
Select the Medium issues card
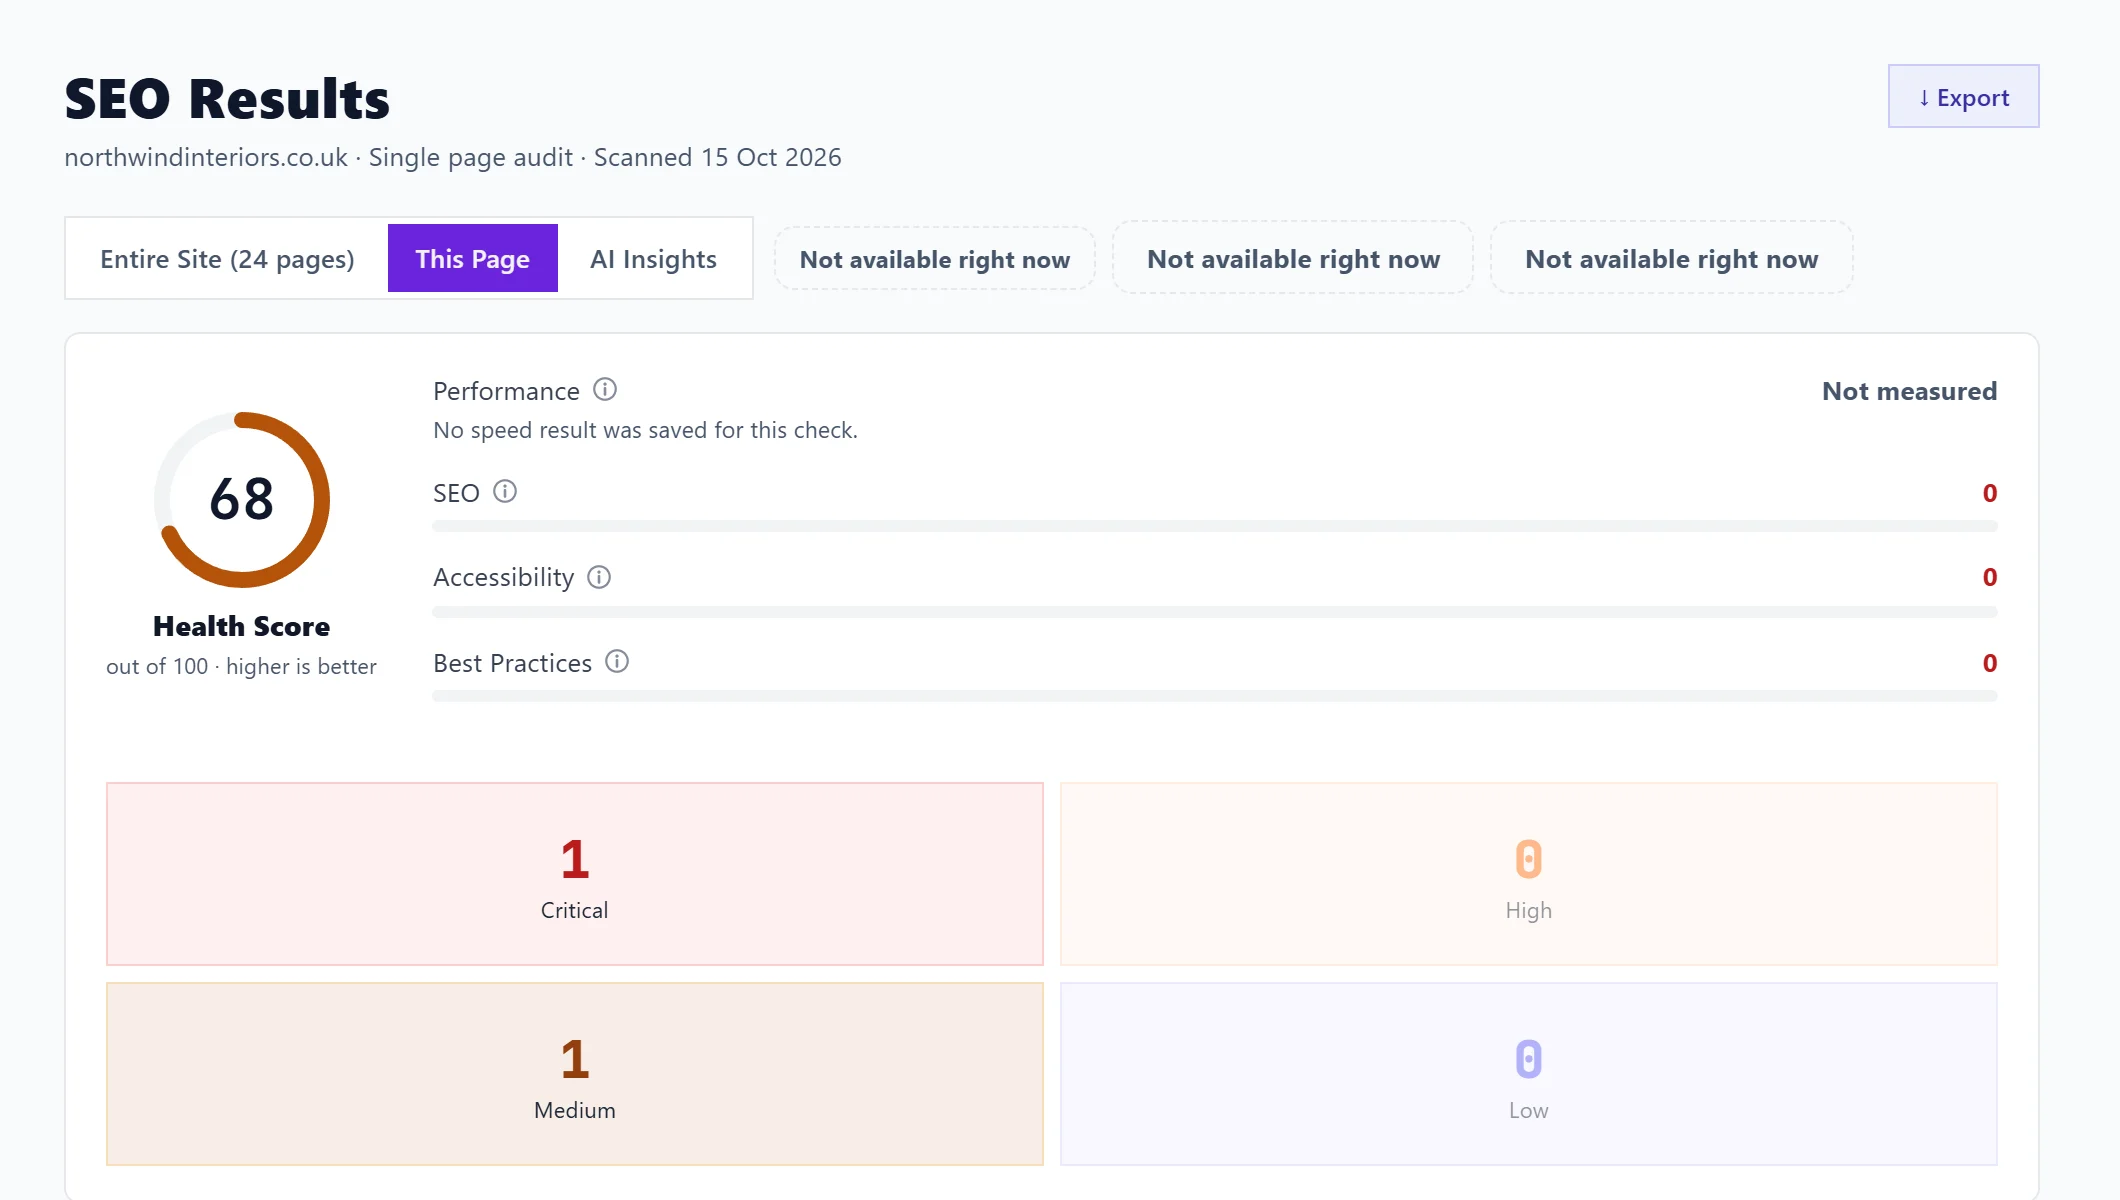(575, 1074)
